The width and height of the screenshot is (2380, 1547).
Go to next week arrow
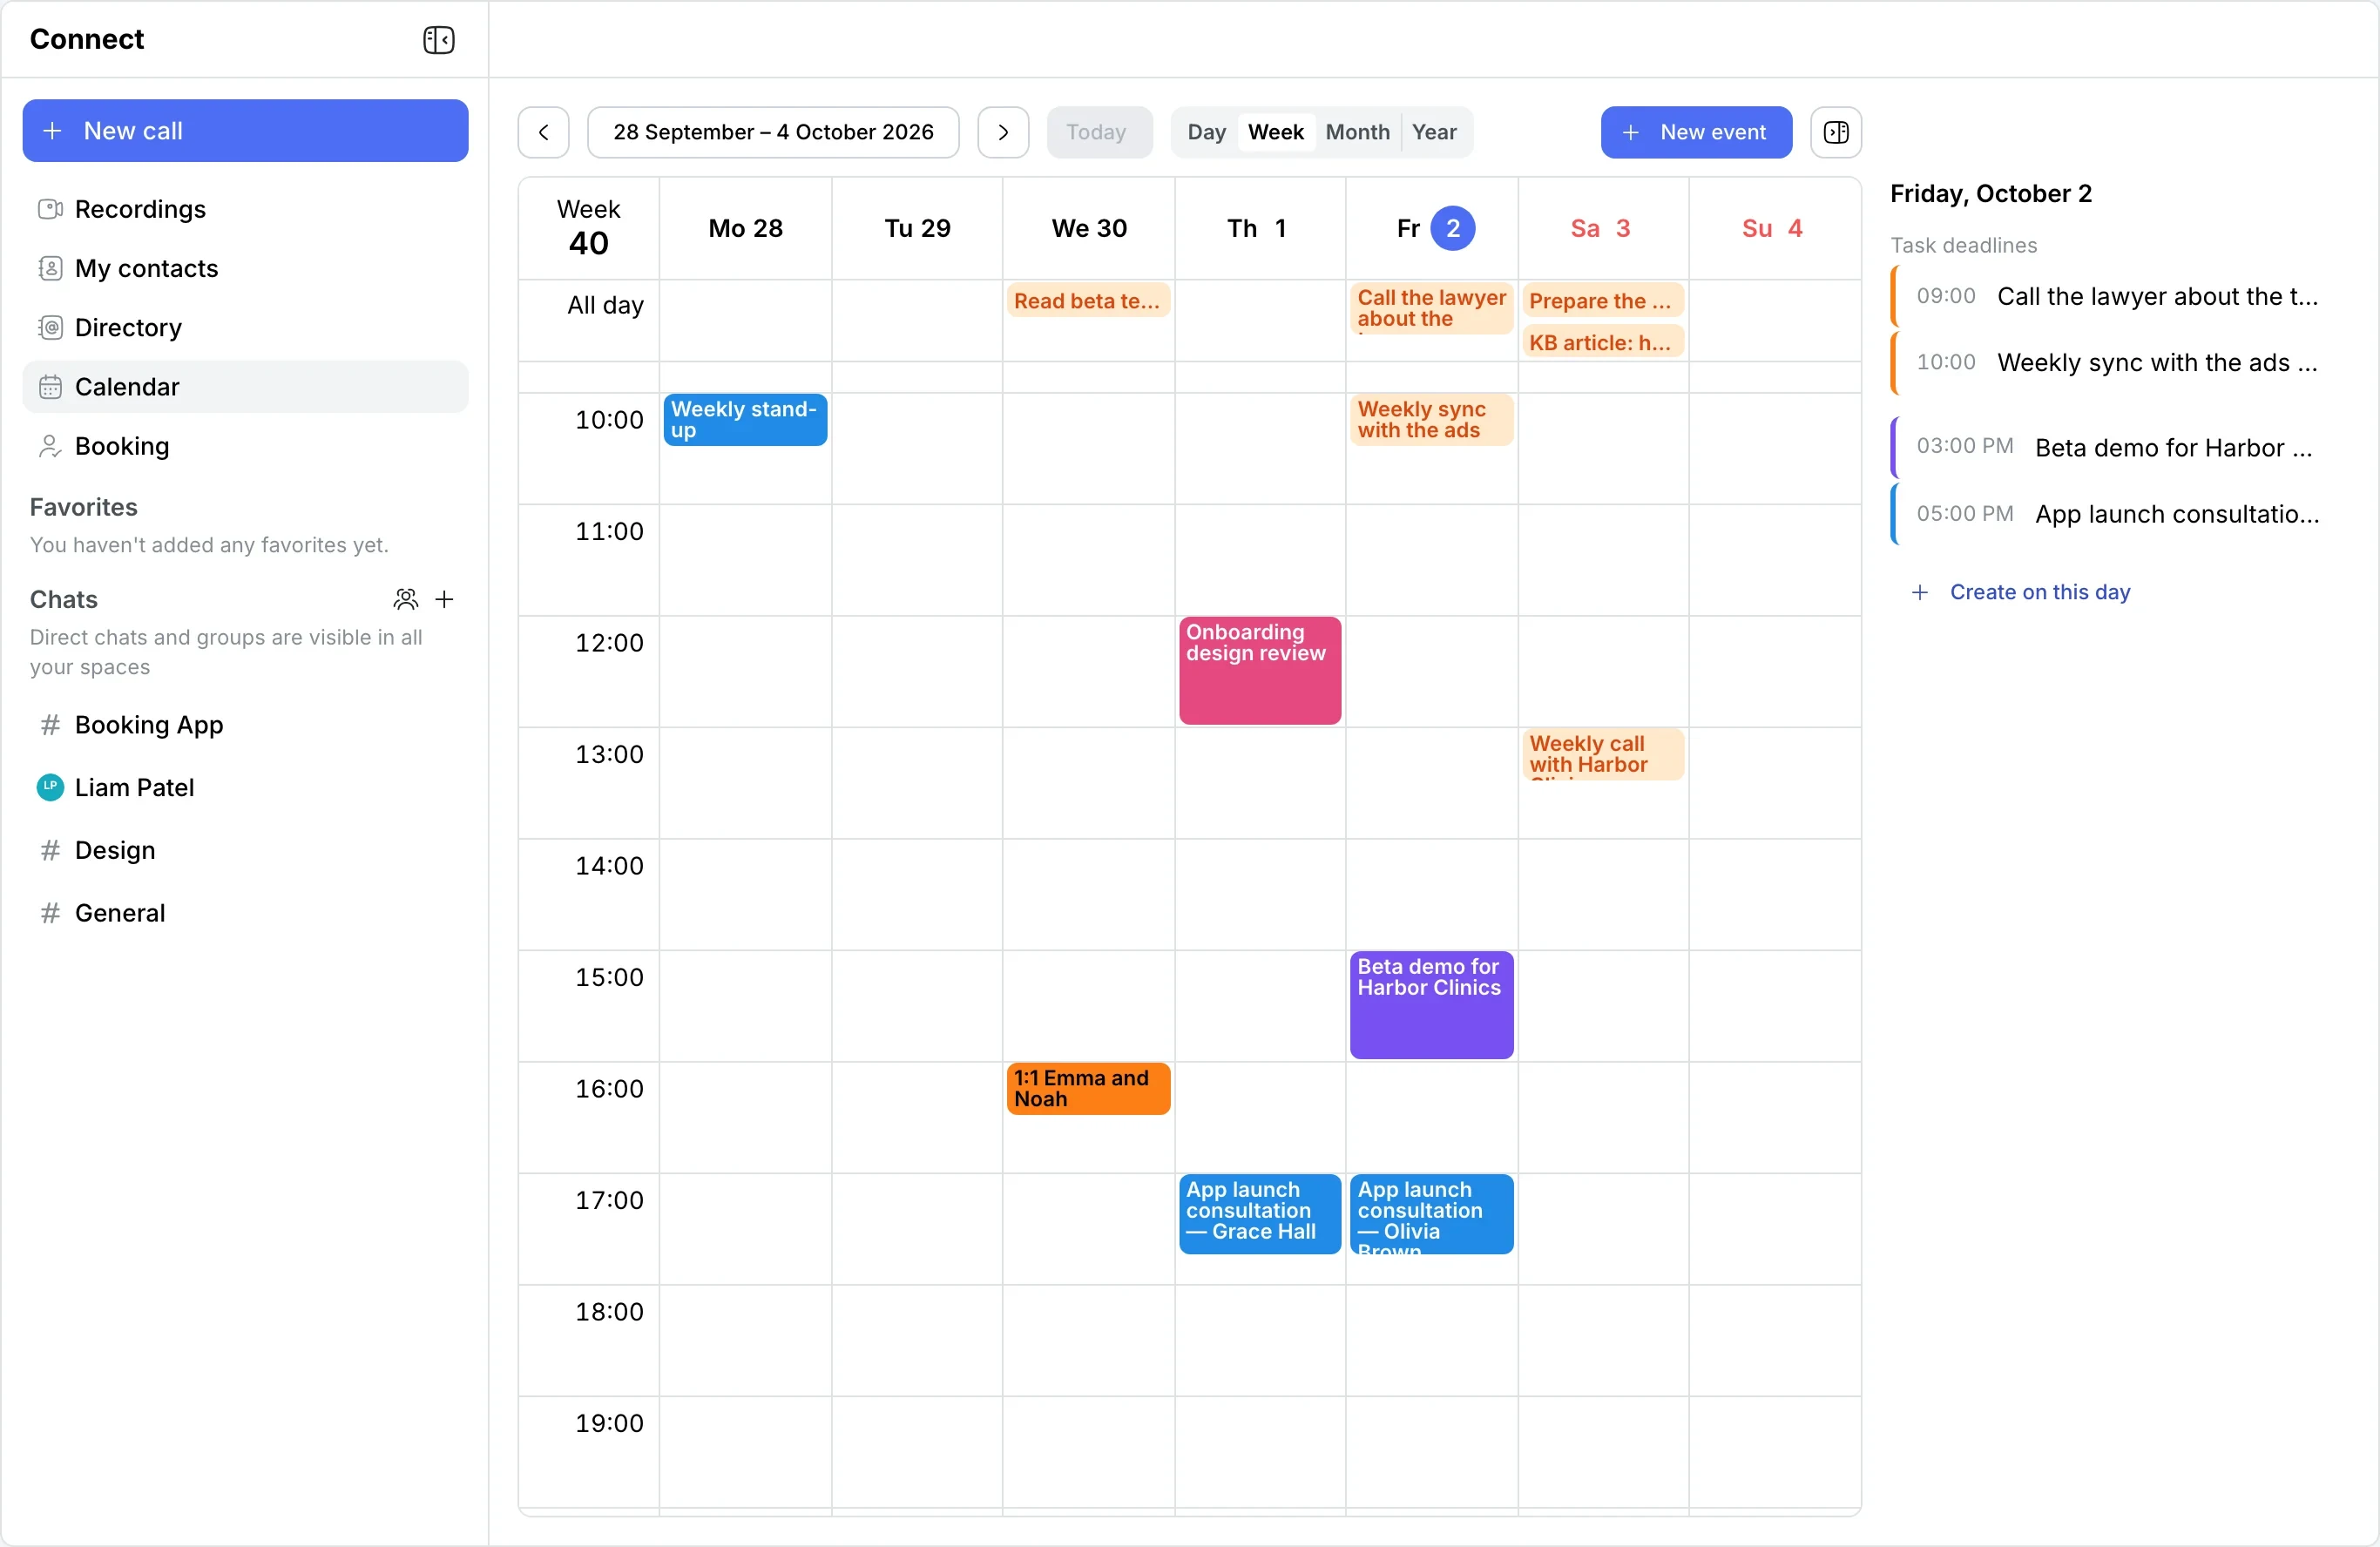pyautogui.click(x=1003, y=132)
